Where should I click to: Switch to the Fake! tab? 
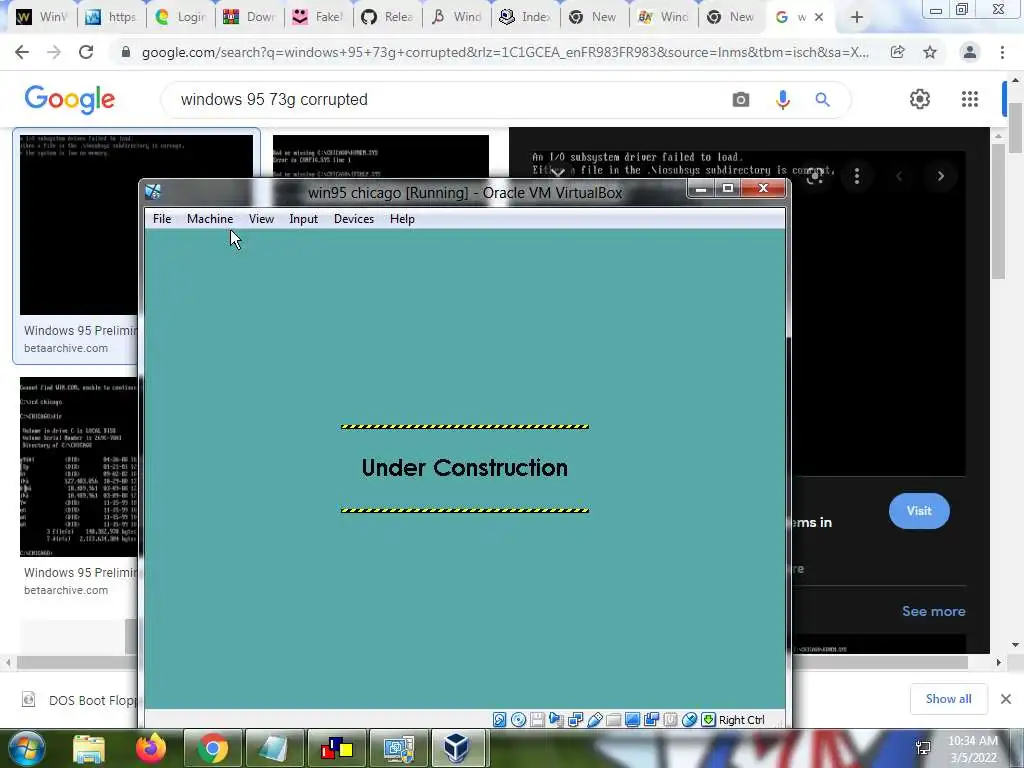(x=318, y=17)
